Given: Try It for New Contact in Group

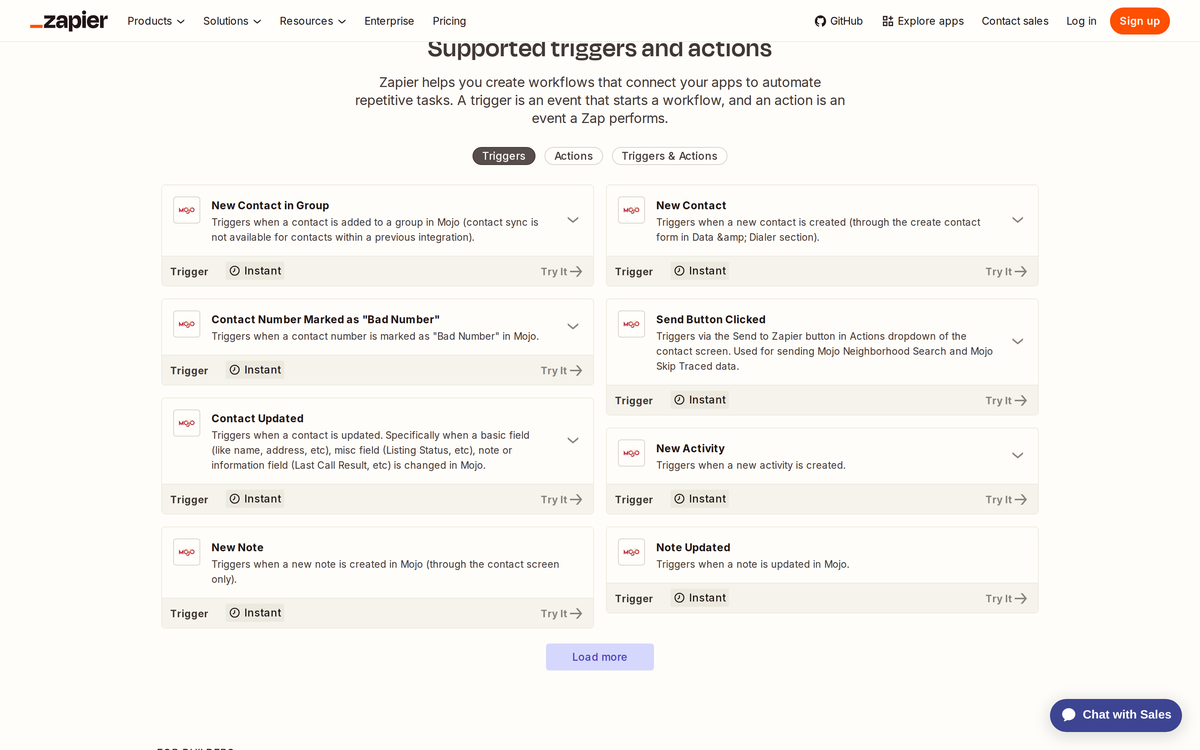Looking at the screenshot, I should [561, 272].
